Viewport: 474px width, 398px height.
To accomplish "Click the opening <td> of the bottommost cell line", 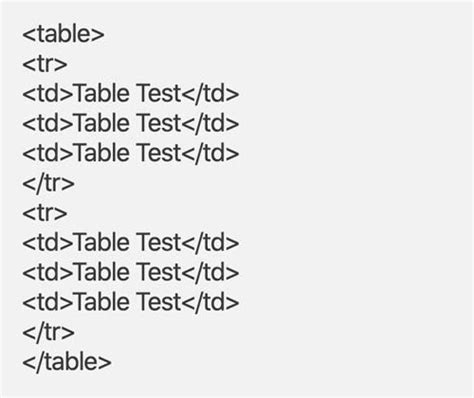I will point(48,302).
